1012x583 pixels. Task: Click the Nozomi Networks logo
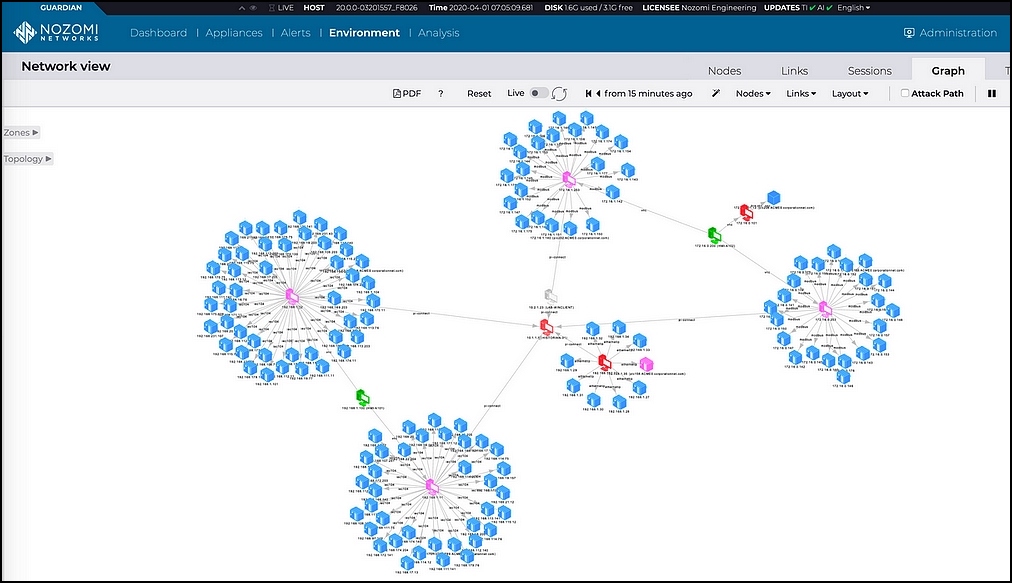click(57, 32)
